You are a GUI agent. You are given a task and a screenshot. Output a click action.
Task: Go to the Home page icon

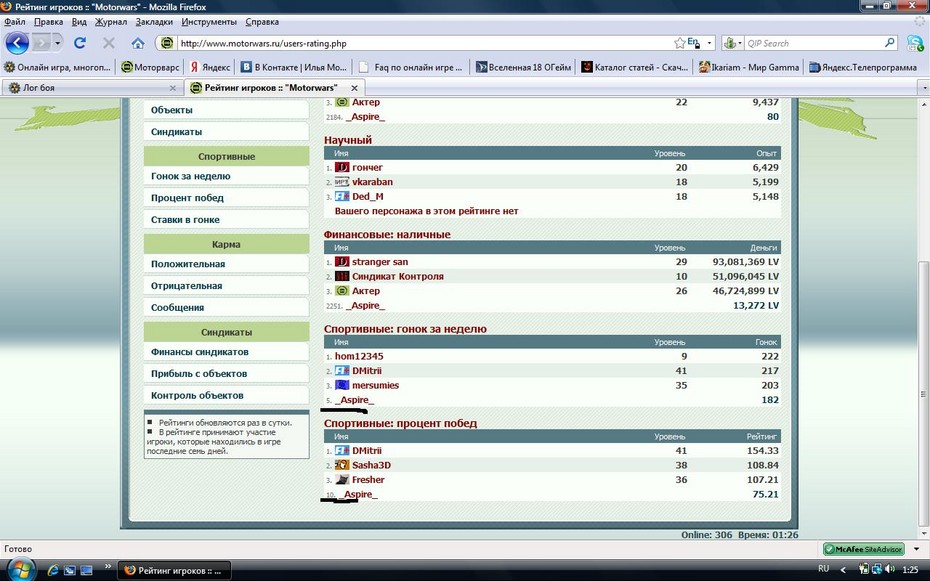[x=138, y=43]
